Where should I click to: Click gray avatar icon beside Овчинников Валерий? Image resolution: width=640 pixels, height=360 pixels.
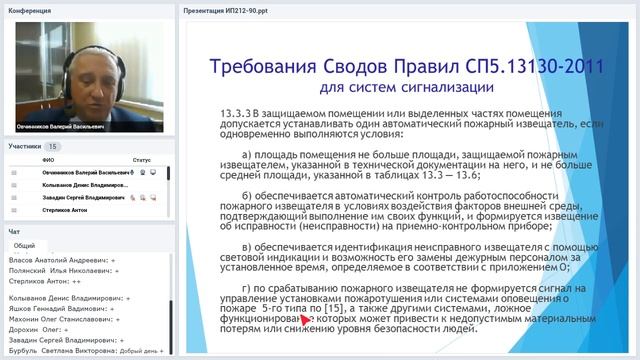pyautogui.click(x=14, y=173)
